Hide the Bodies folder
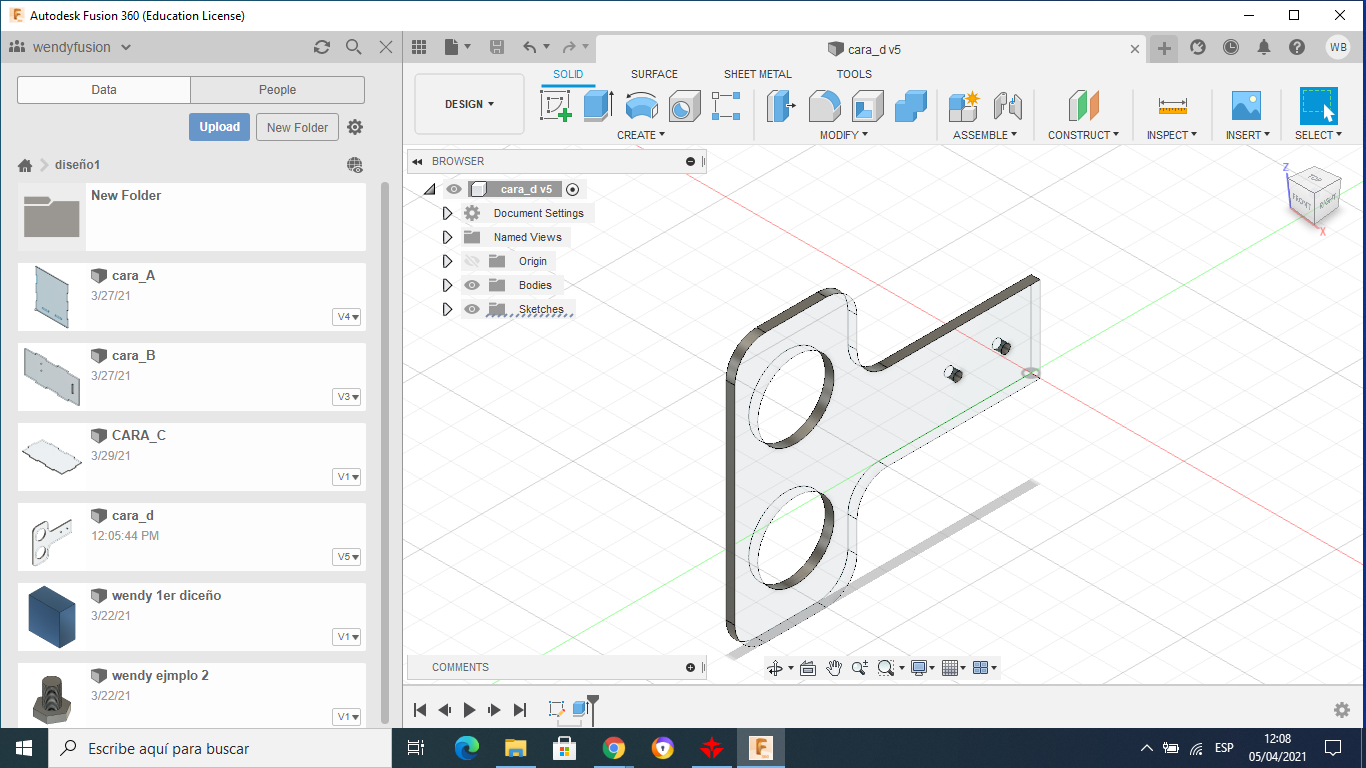 click(x=472, y=285)
